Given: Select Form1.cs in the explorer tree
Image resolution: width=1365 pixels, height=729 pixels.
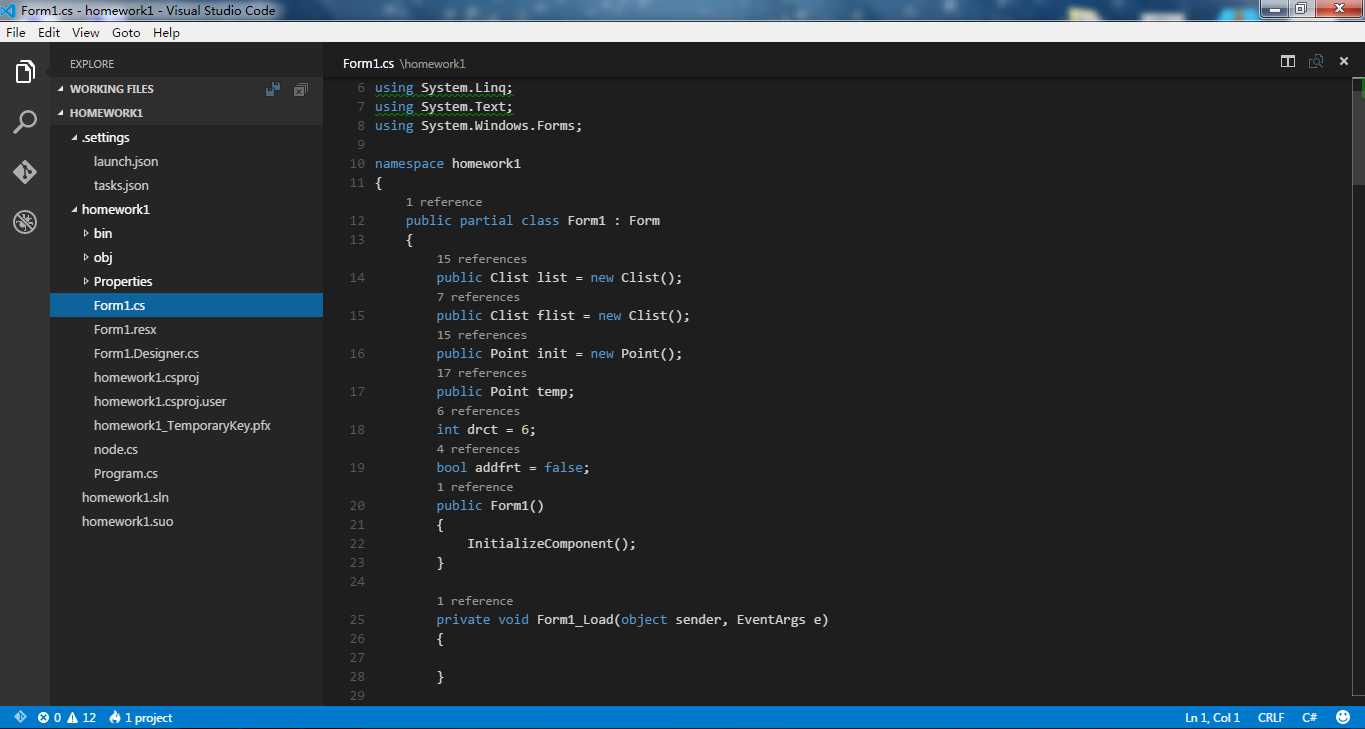Looking at the screenshot, I should click(186, 305).
